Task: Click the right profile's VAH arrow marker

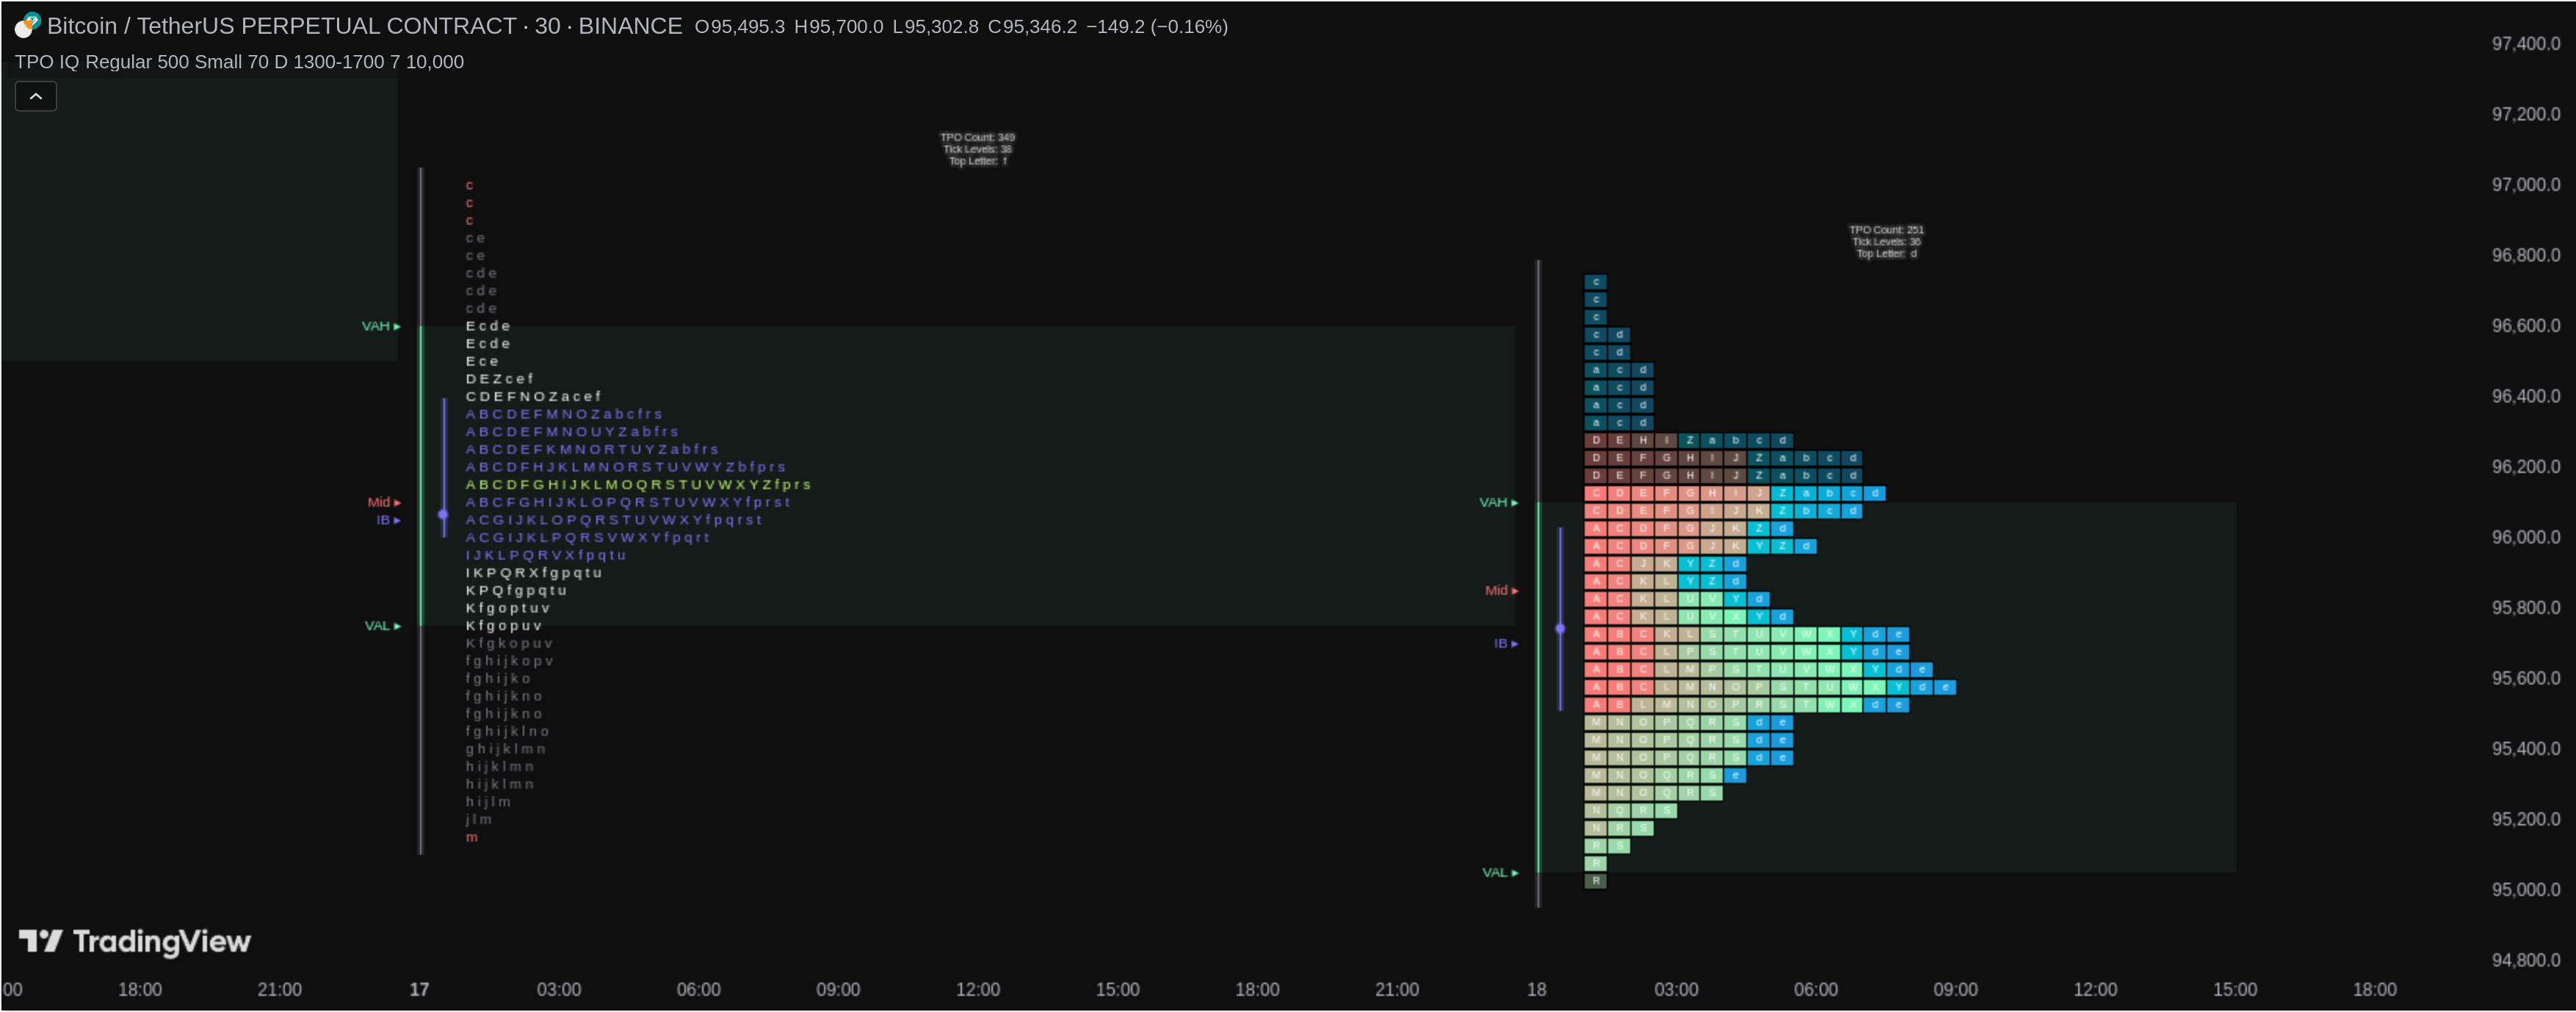Action: [x=1498, y=502]
